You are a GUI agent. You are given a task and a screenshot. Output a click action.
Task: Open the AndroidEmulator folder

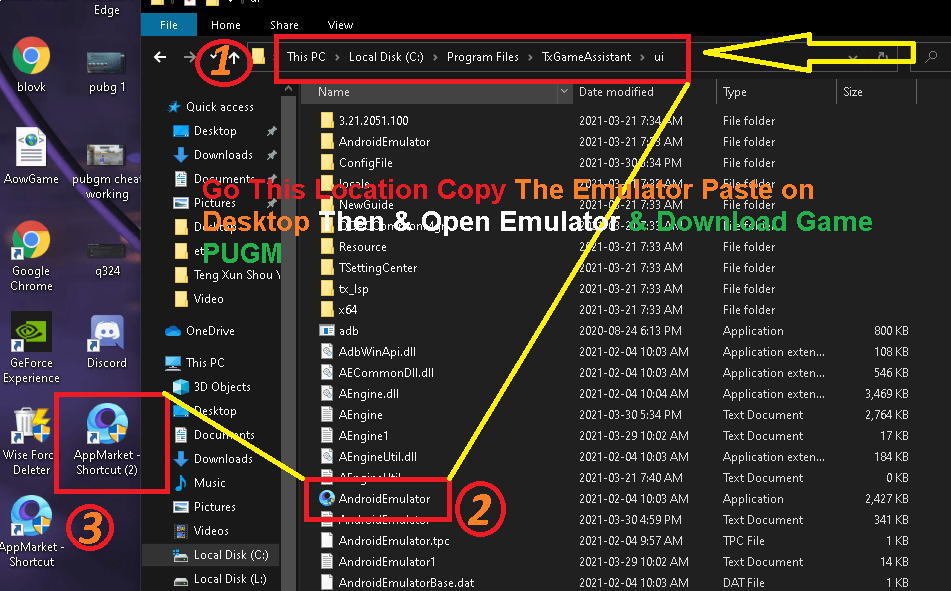click(384, 142)
